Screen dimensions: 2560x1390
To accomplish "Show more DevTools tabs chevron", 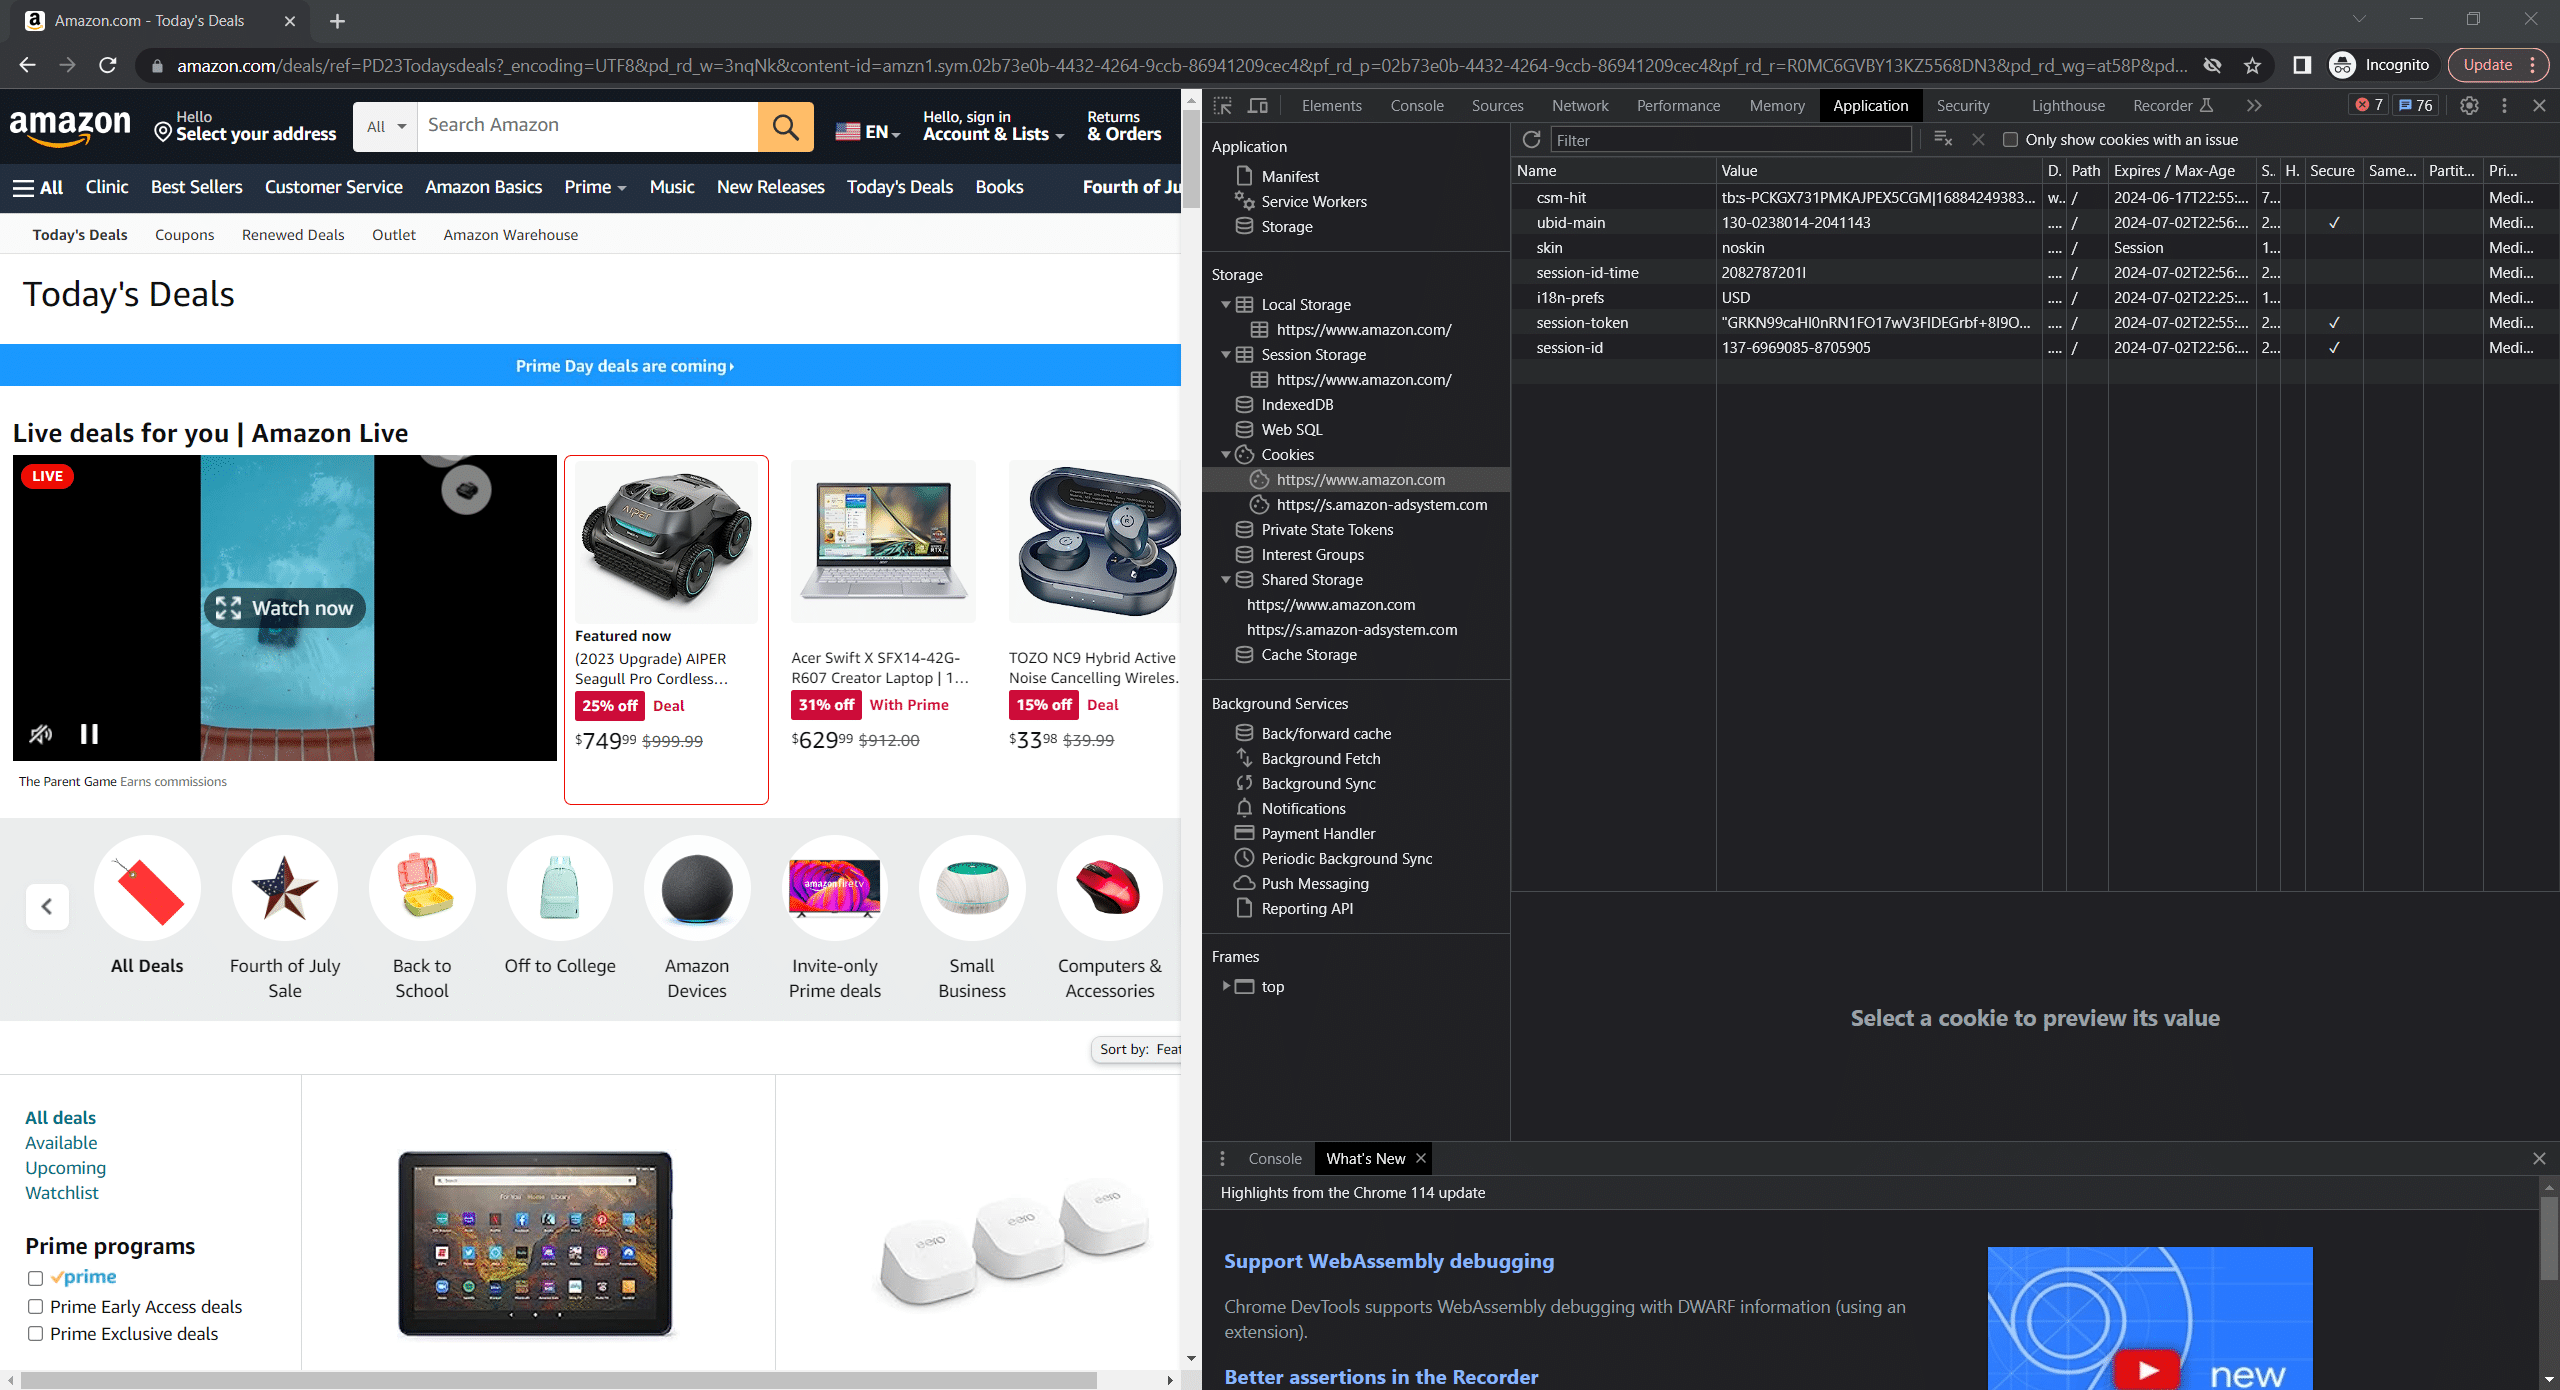I will point(2253,105).
